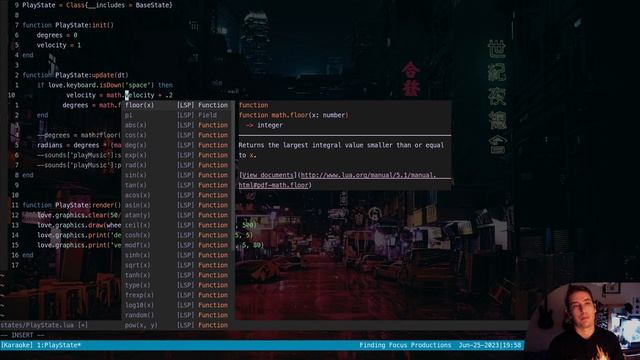Pick rad(x) from the list
The width and height of the screenshot is (640, 360).
pyautogui.click(x=178, y=165)
